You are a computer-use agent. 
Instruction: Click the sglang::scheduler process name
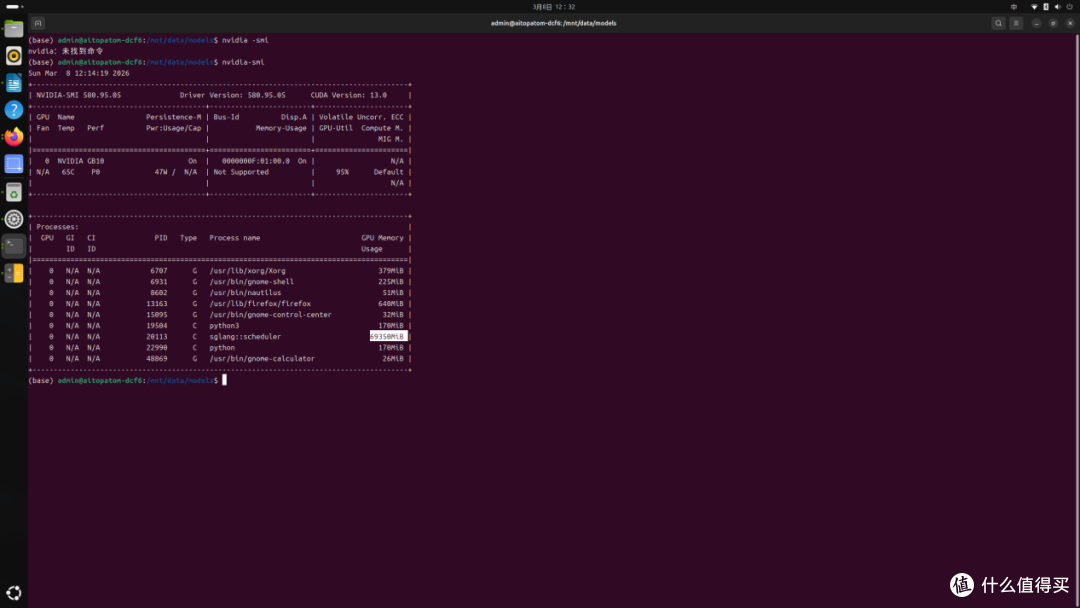(245, 337)
